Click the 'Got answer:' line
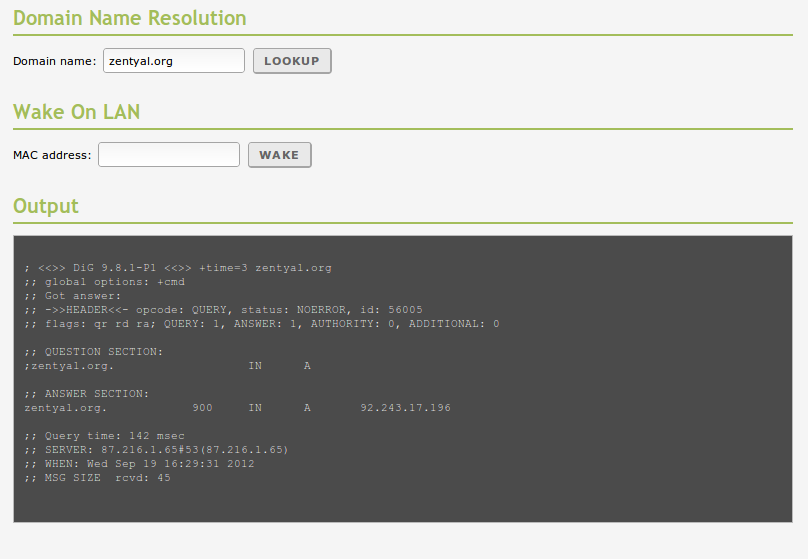This screenshot has height=559, width=808. 73,296
